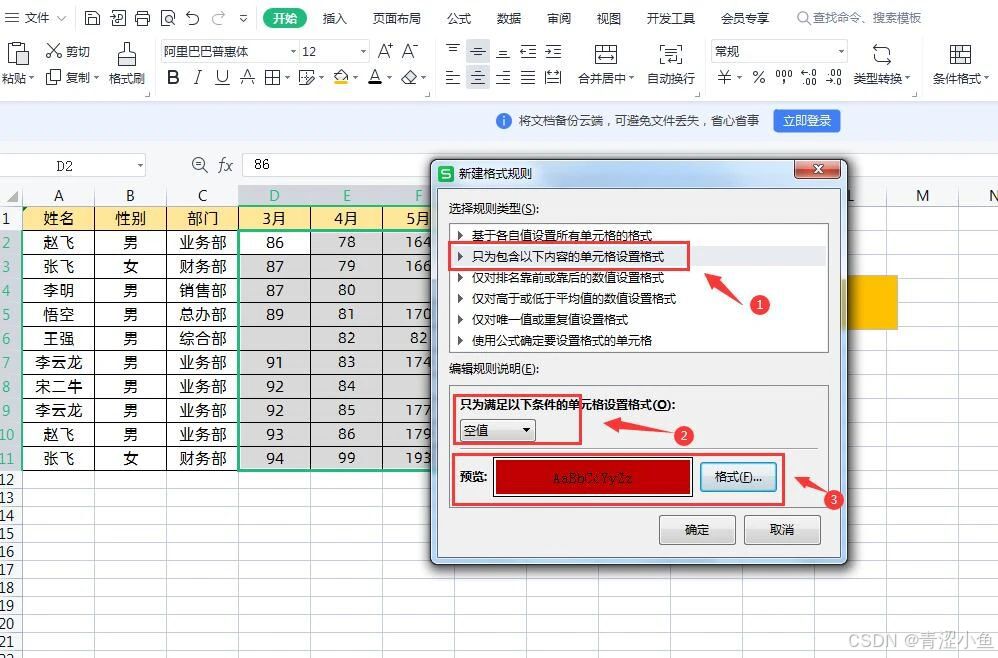Switch to the 数据 ribbon tab

(x=509, y=18)
